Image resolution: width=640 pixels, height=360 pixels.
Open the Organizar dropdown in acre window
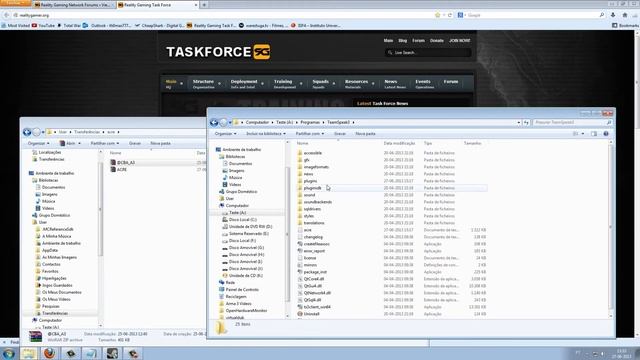[38, 144]
